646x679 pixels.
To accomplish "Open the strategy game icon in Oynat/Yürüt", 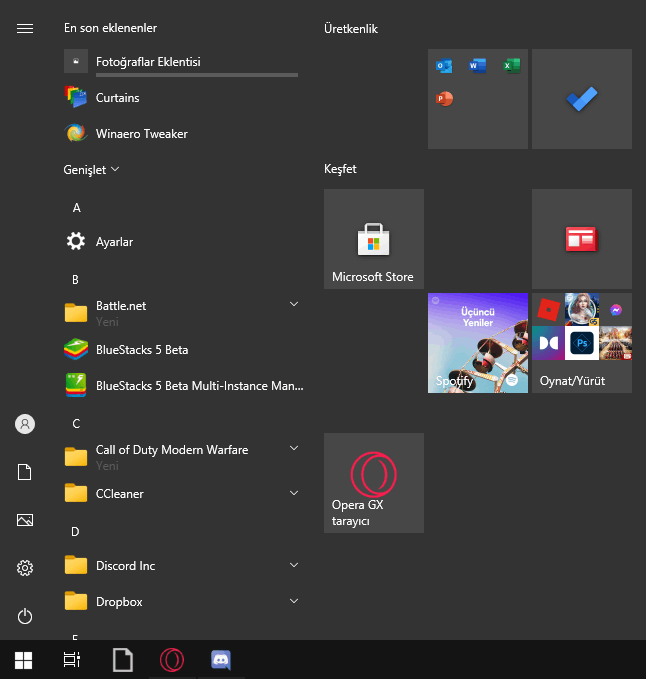I will pyautogui.click(x=616, y=343).
